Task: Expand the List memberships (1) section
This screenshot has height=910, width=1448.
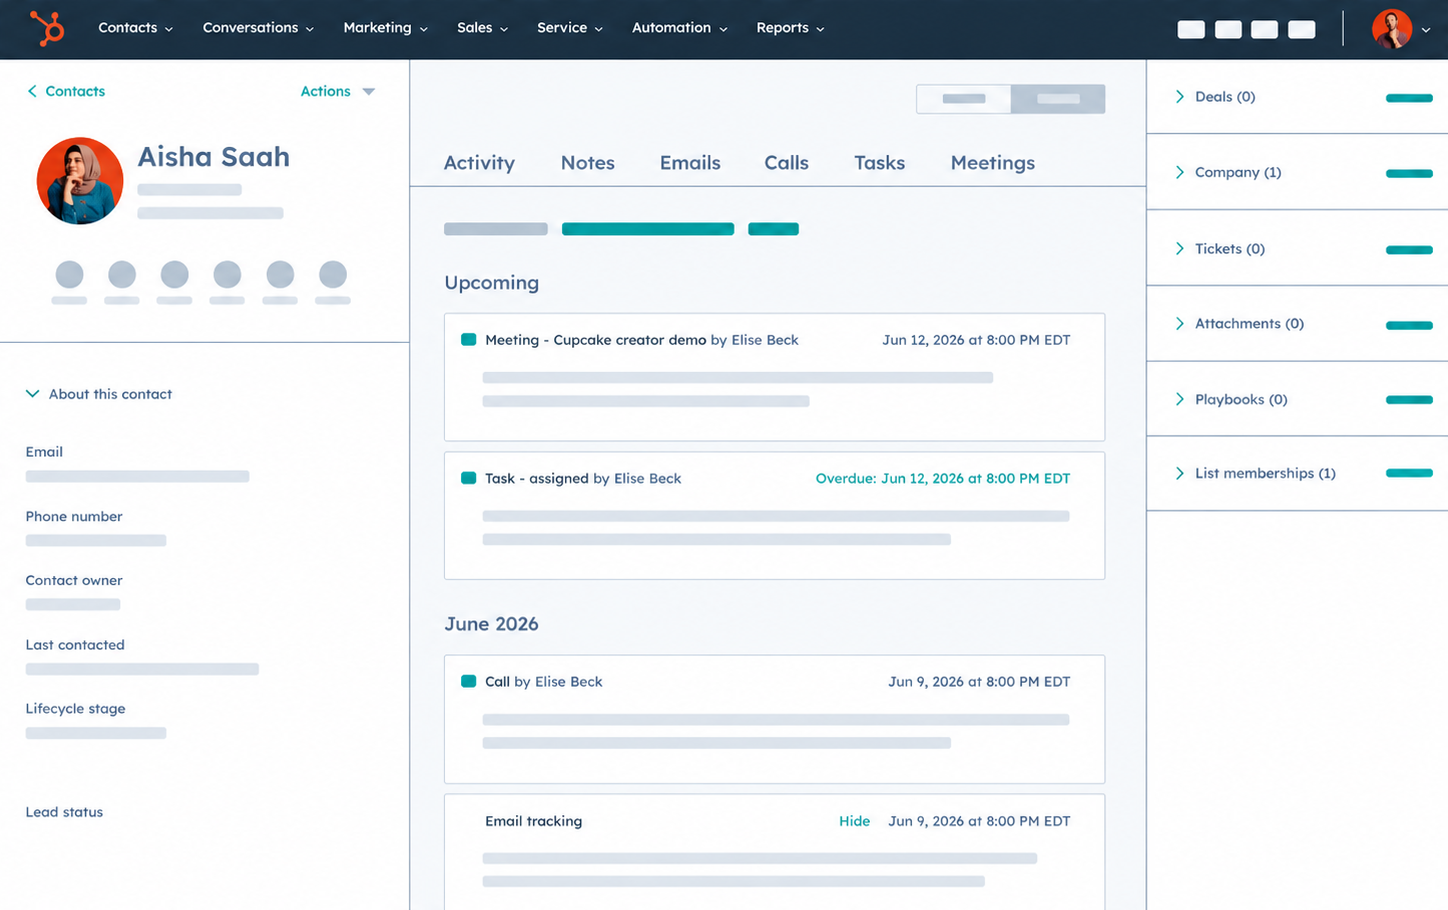Action: (x=1180, y=473)
